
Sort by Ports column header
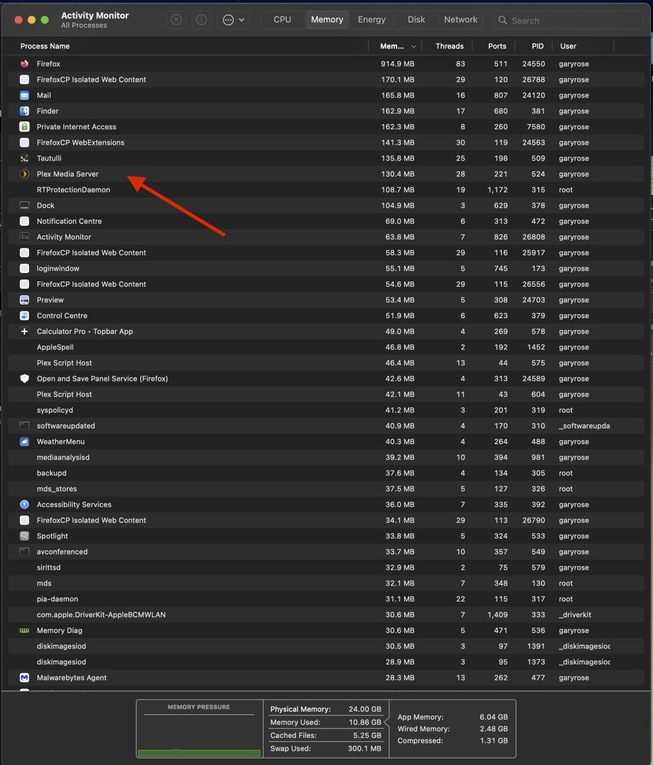497,46
